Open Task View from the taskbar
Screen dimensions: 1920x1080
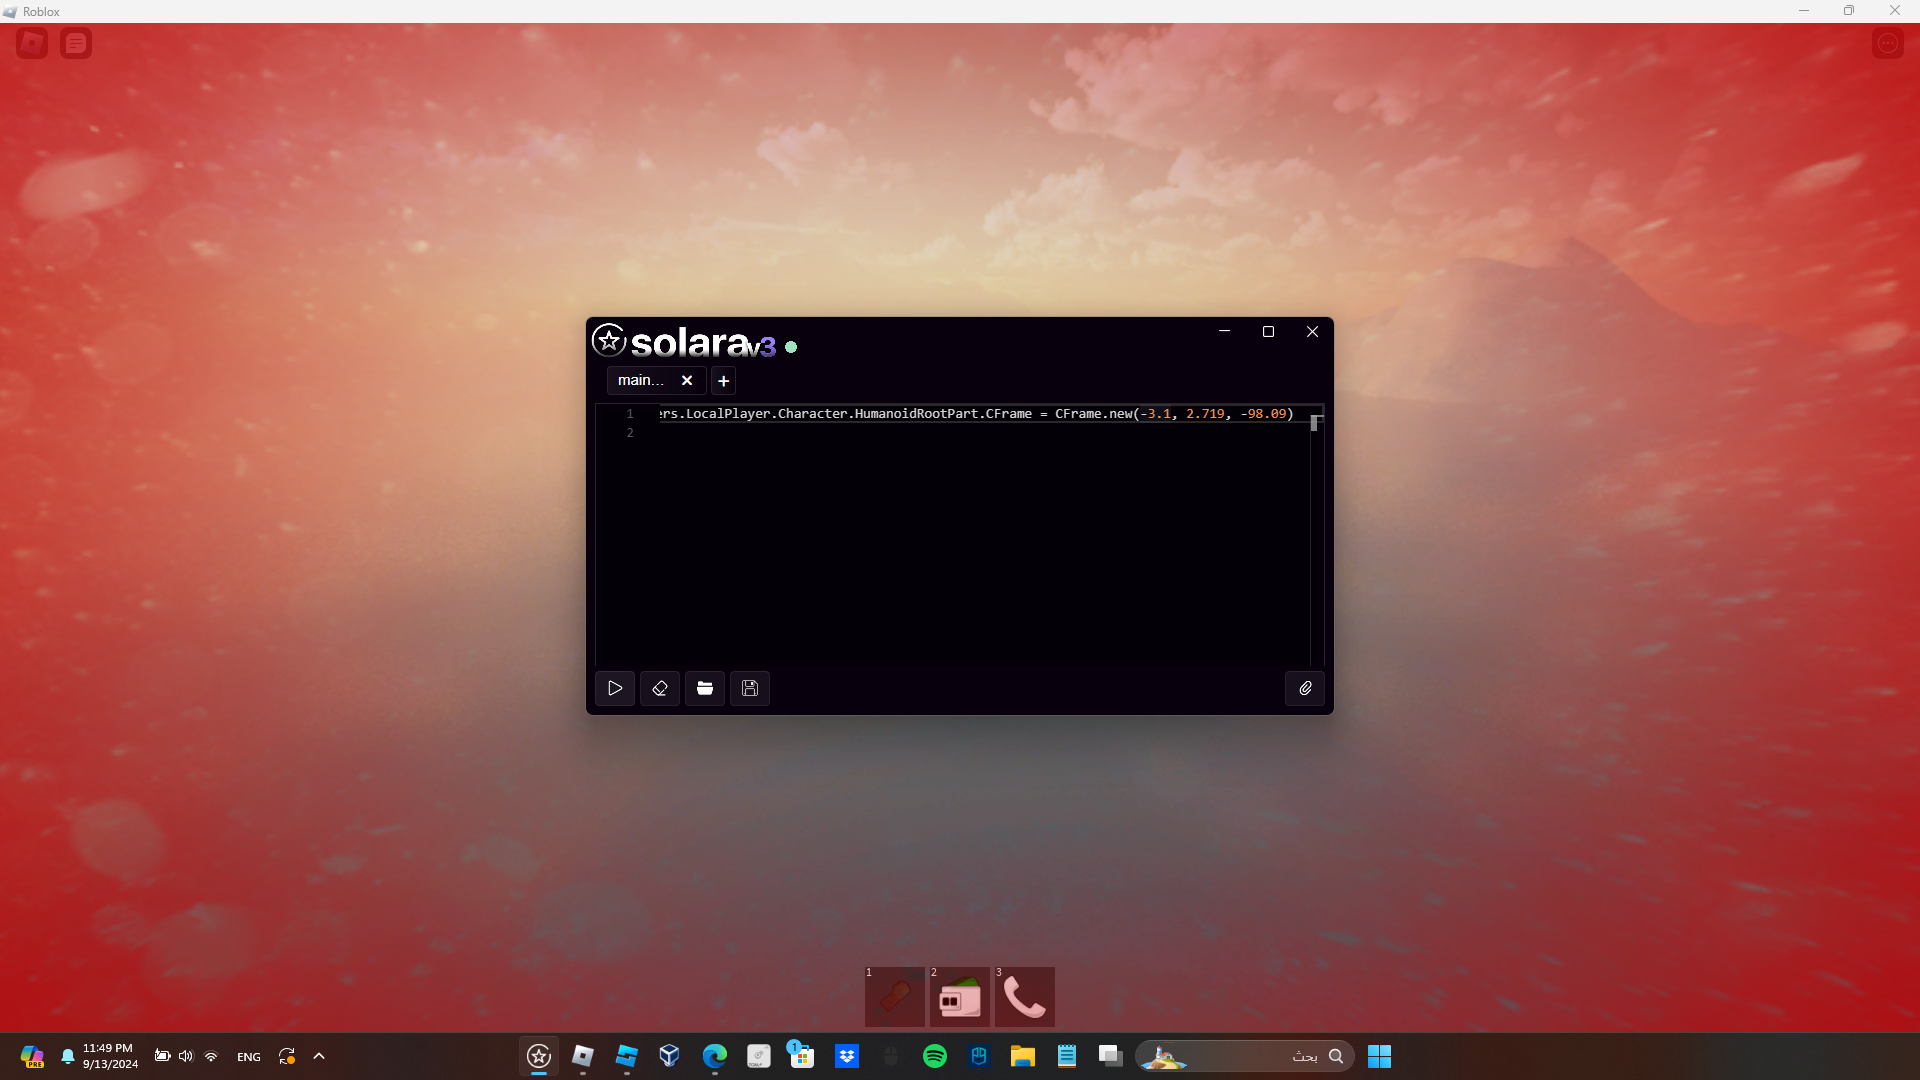[1111, 1056]
